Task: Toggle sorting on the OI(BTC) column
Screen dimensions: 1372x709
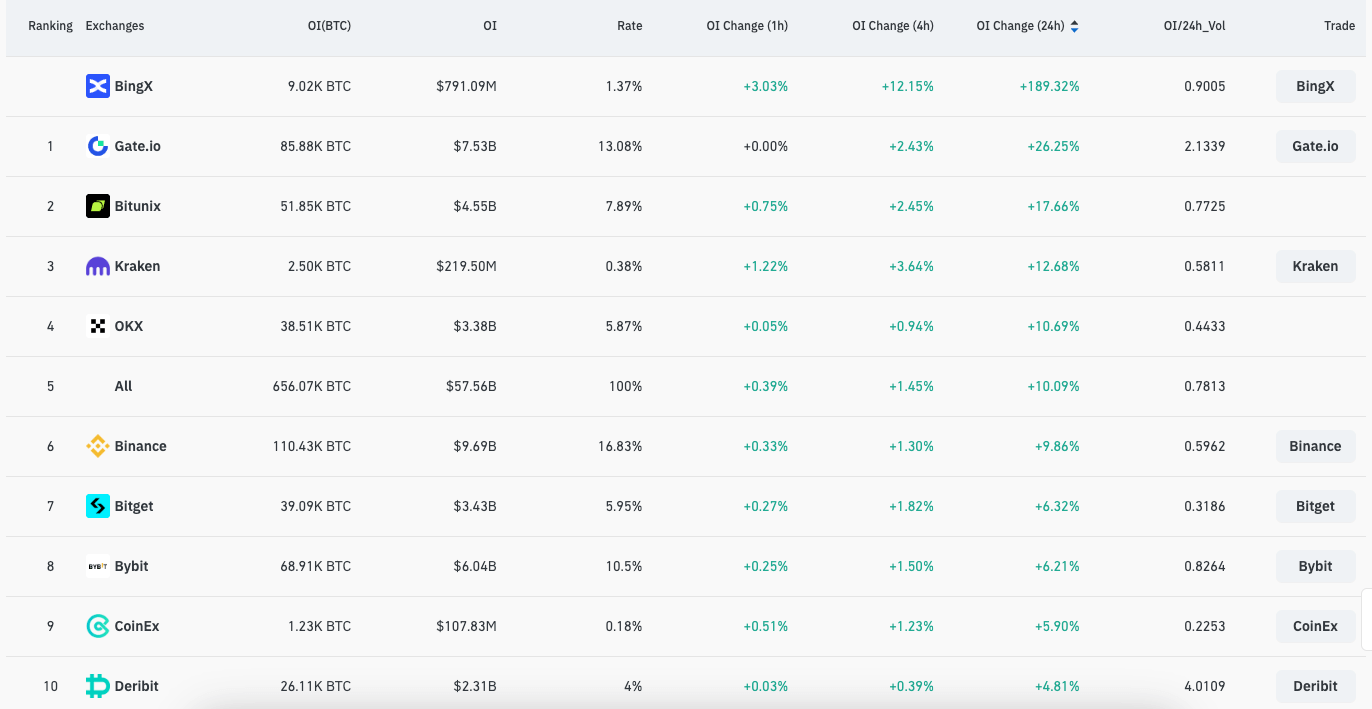Action: click(x=331, y=25)
